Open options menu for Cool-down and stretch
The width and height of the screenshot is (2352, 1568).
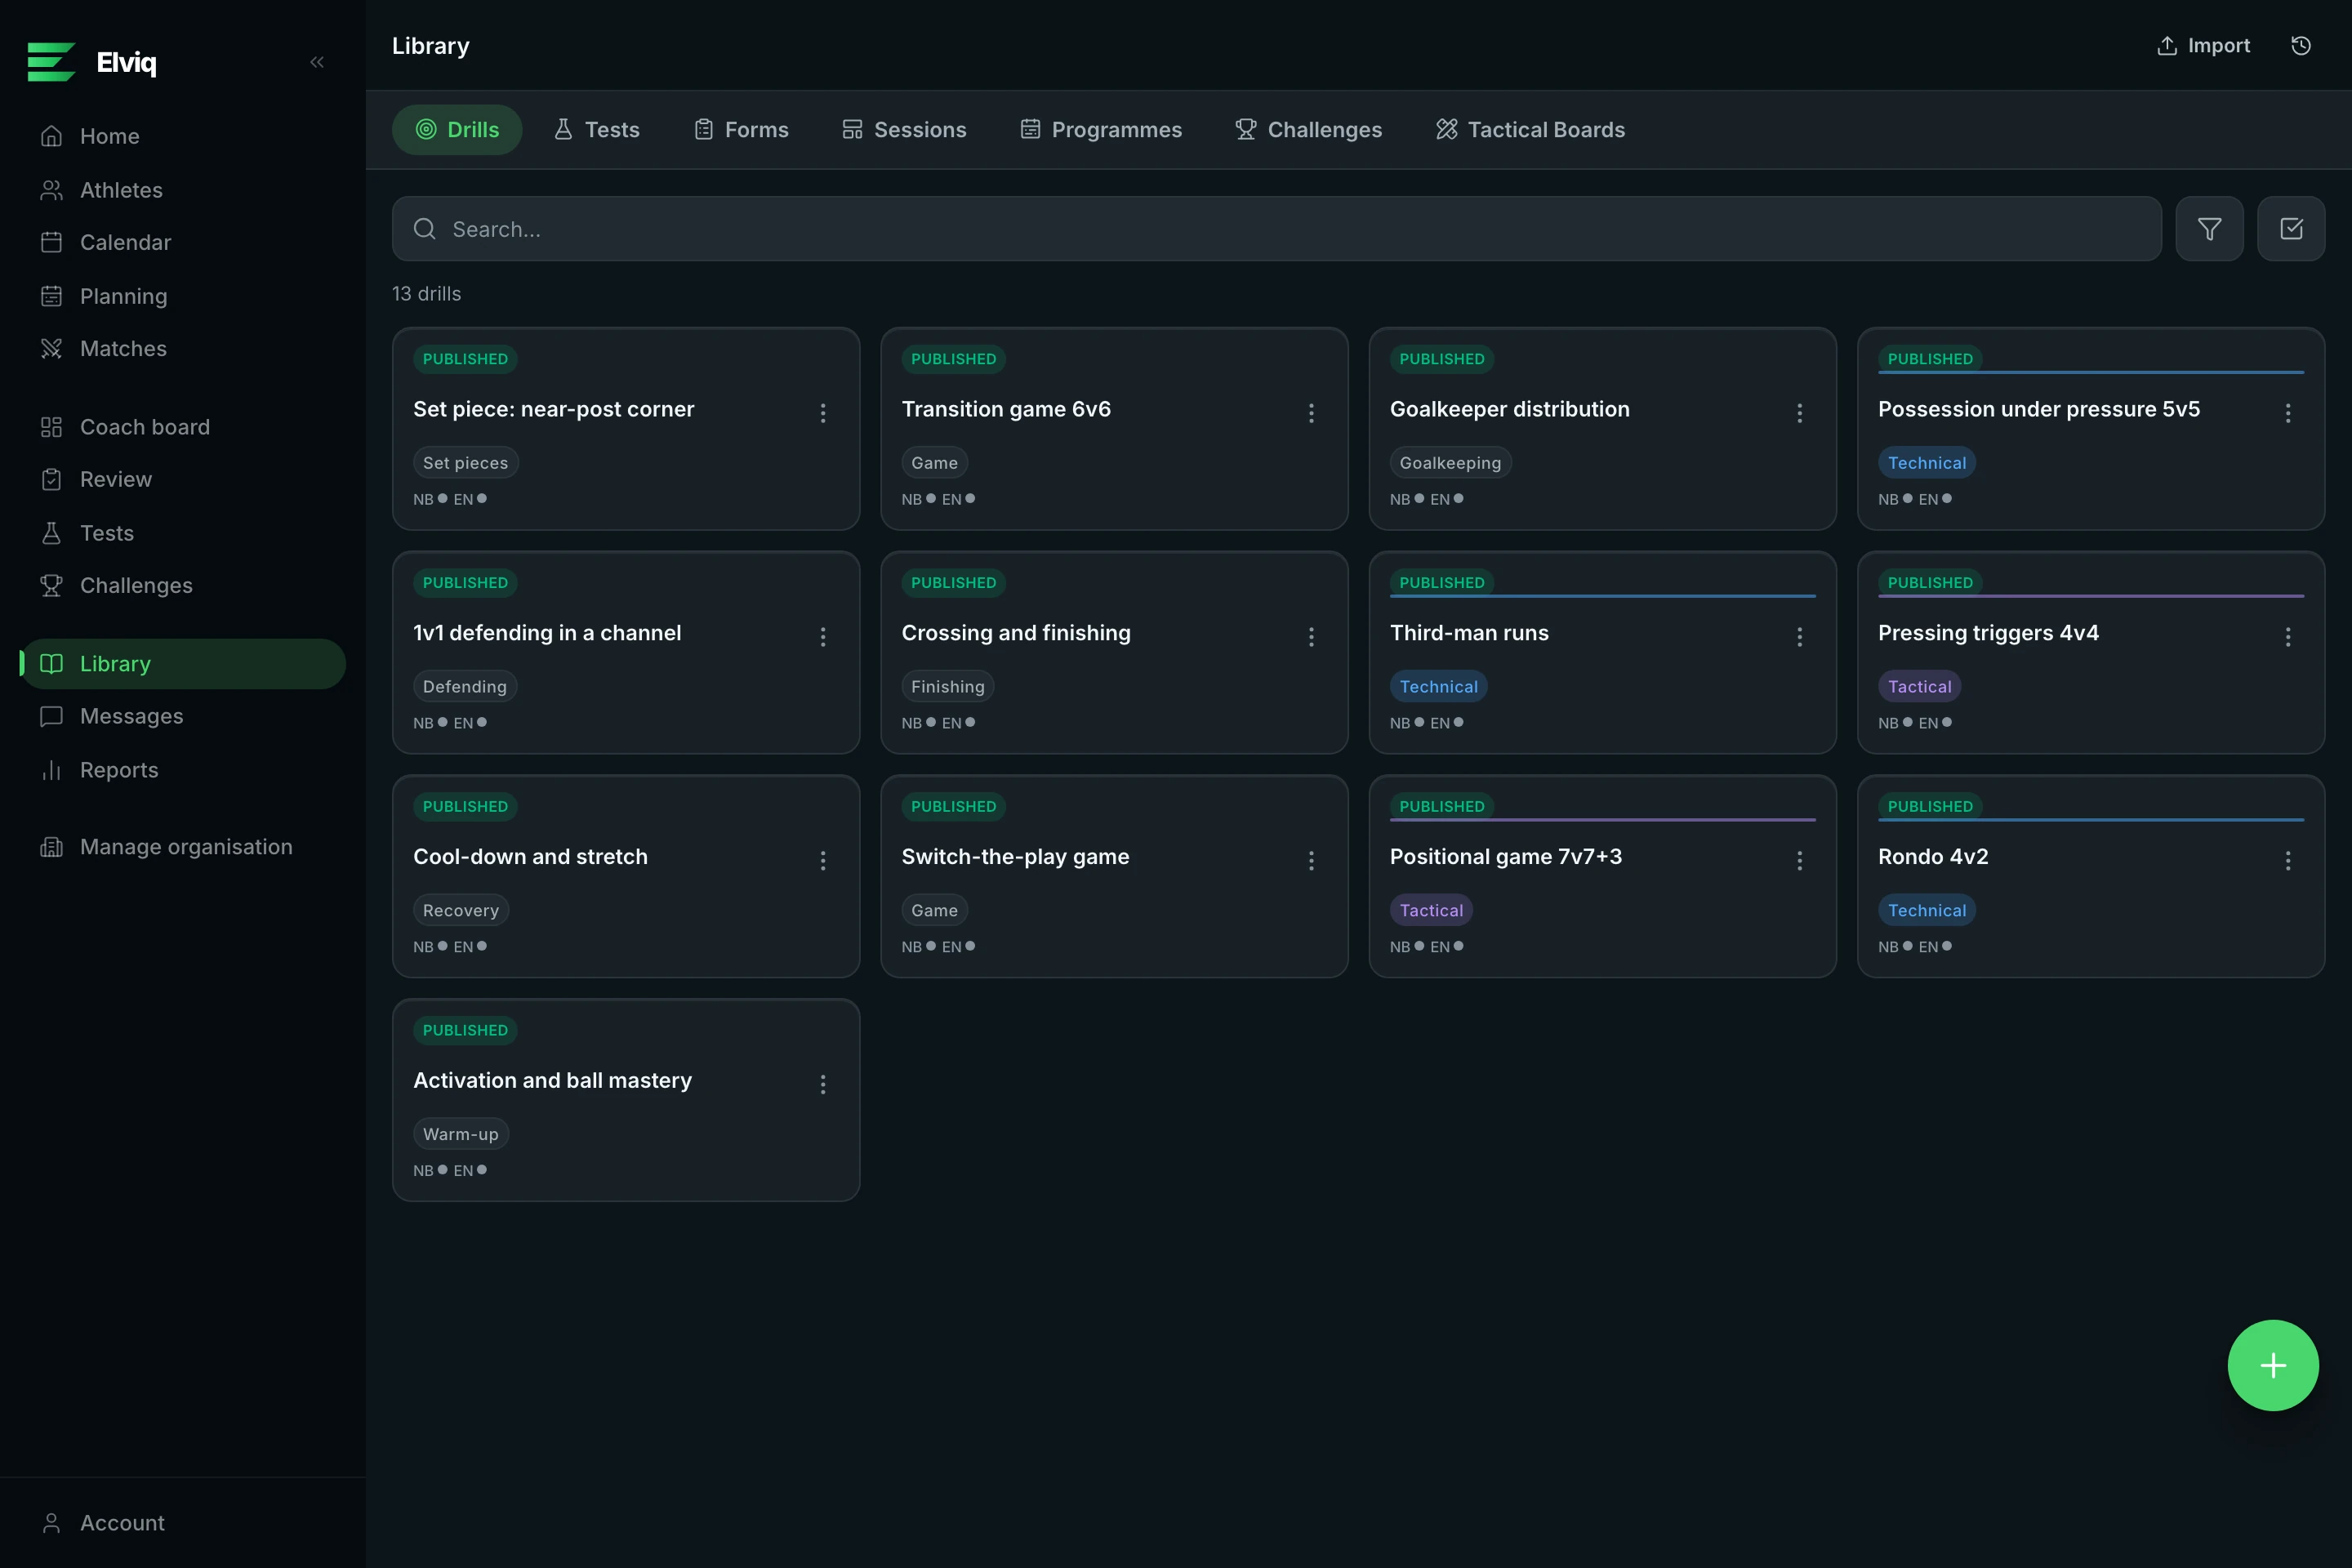[823, 860]
